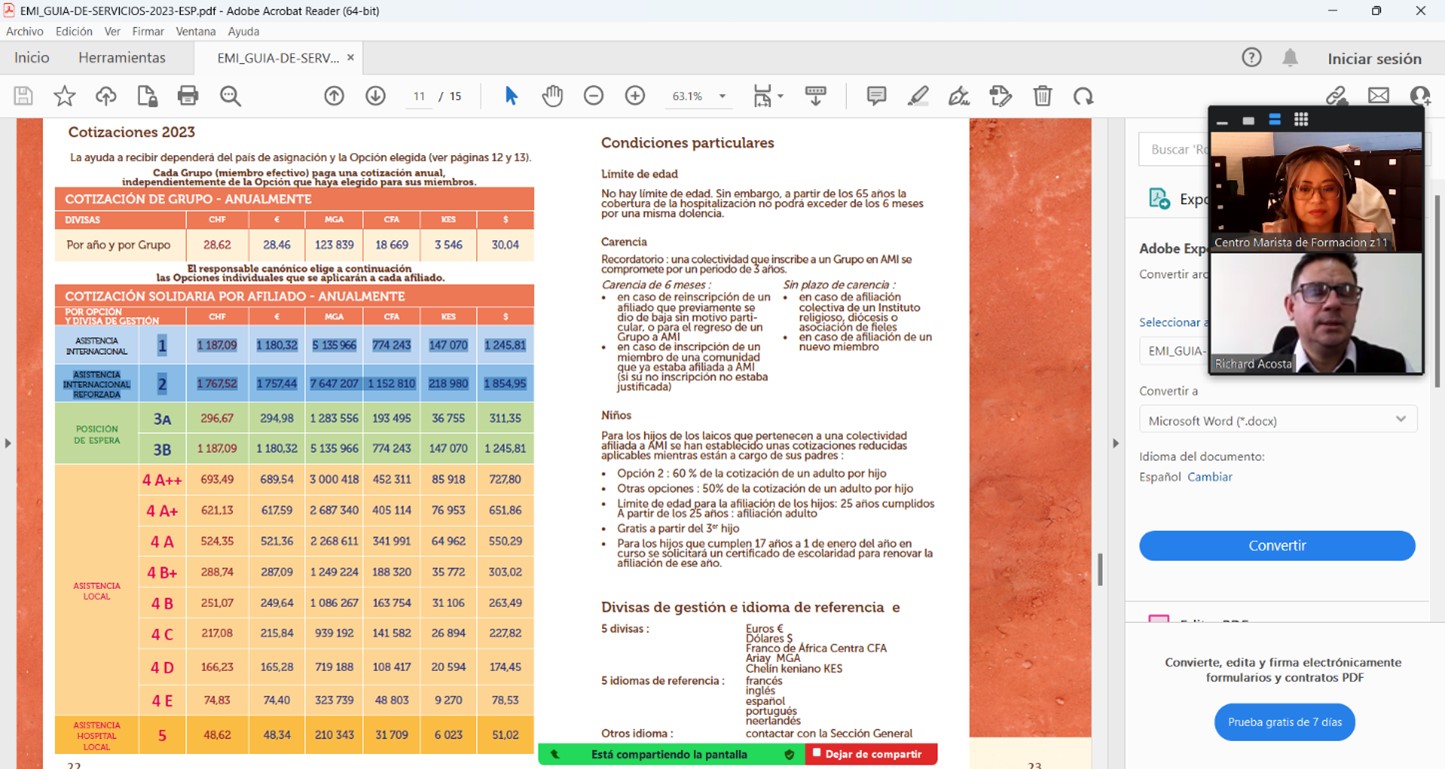
Task: Open the help question mark icon
Action: [x=1251, y=58]
